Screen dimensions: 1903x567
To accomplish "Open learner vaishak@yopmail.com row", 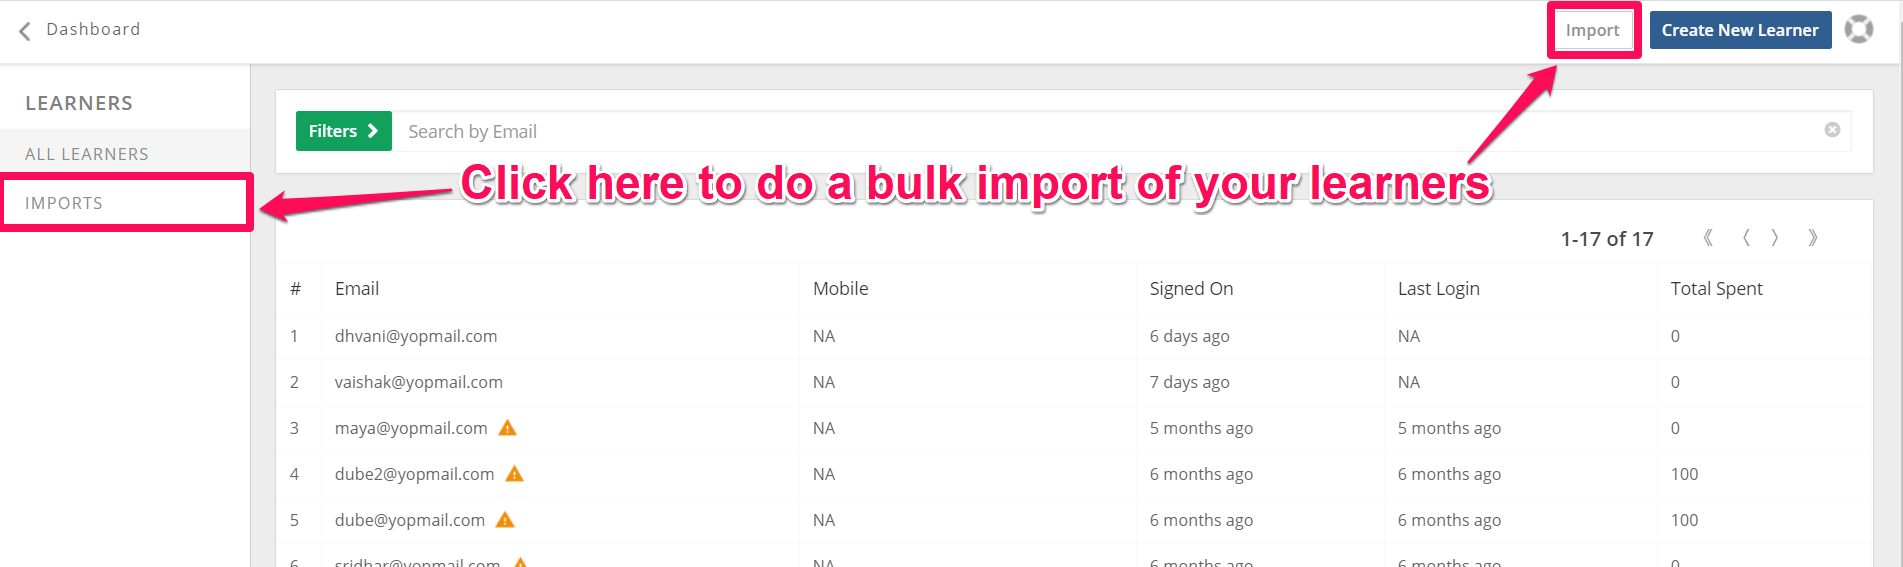I will 1074,382.
